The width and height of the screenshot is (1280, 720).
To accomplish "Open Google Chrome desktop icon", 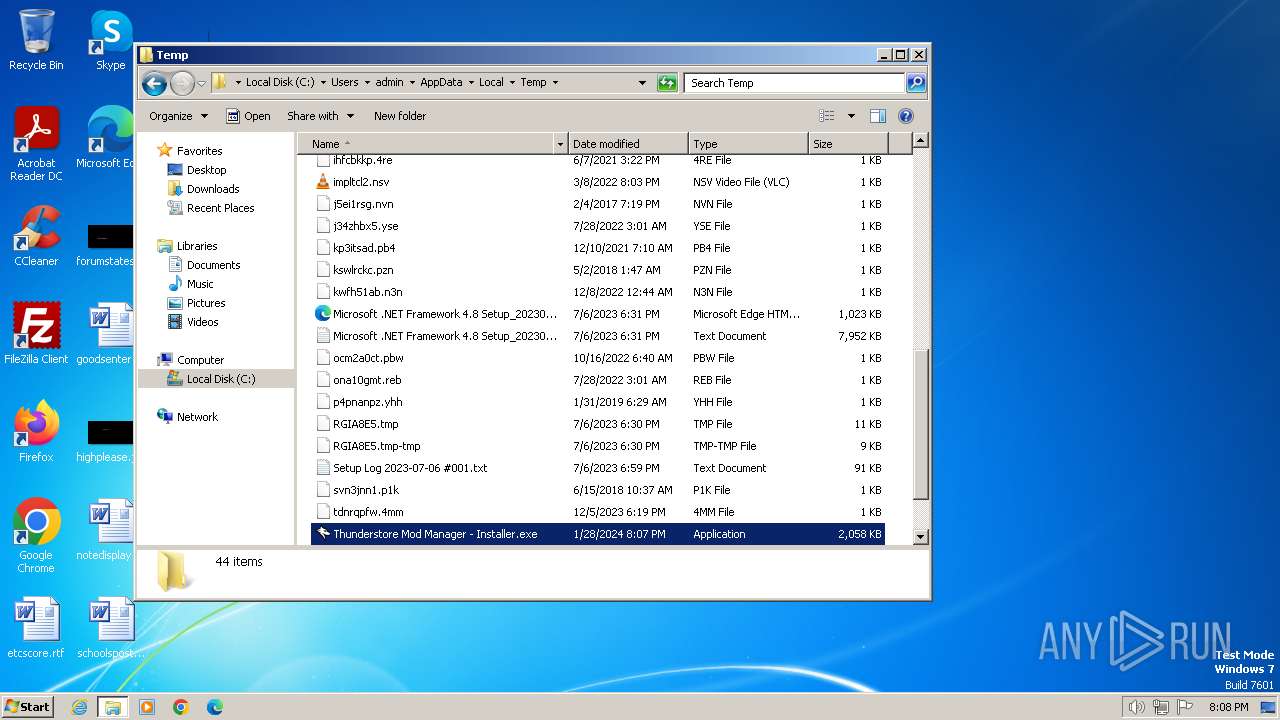I will (x=36, y=535).
